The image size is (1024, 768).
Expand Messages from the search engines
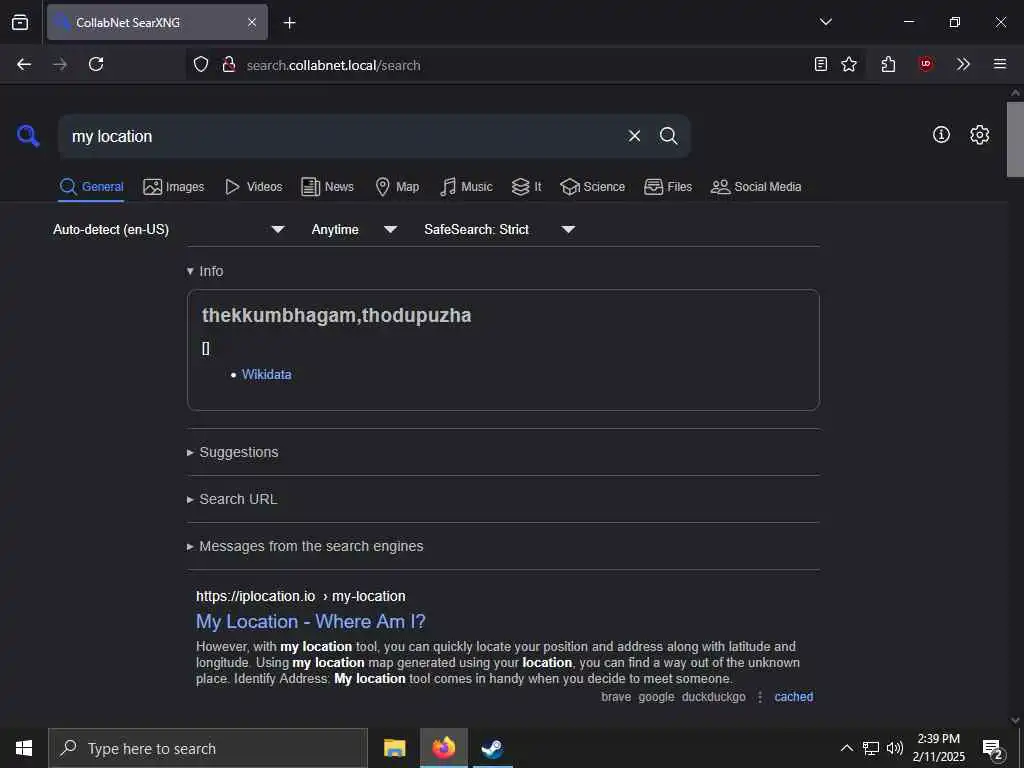[305, 546]
